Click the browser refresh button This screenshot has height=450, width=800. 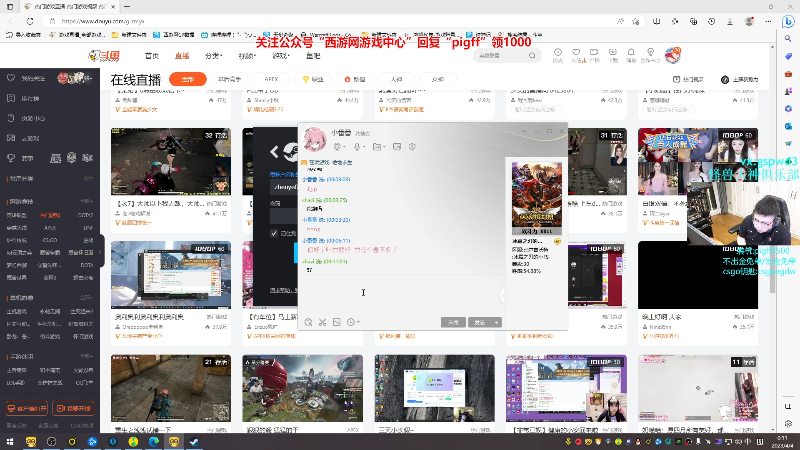[30, 21]
